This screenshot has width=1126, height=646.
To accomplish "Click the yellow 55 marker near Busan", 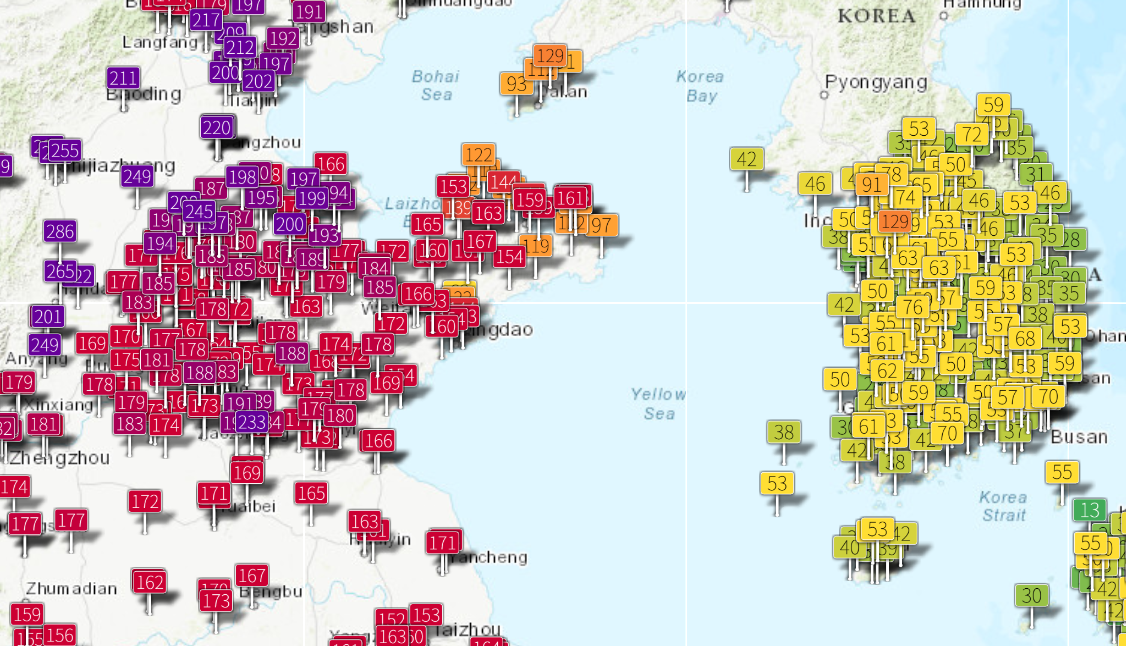I will point(1062,472).
